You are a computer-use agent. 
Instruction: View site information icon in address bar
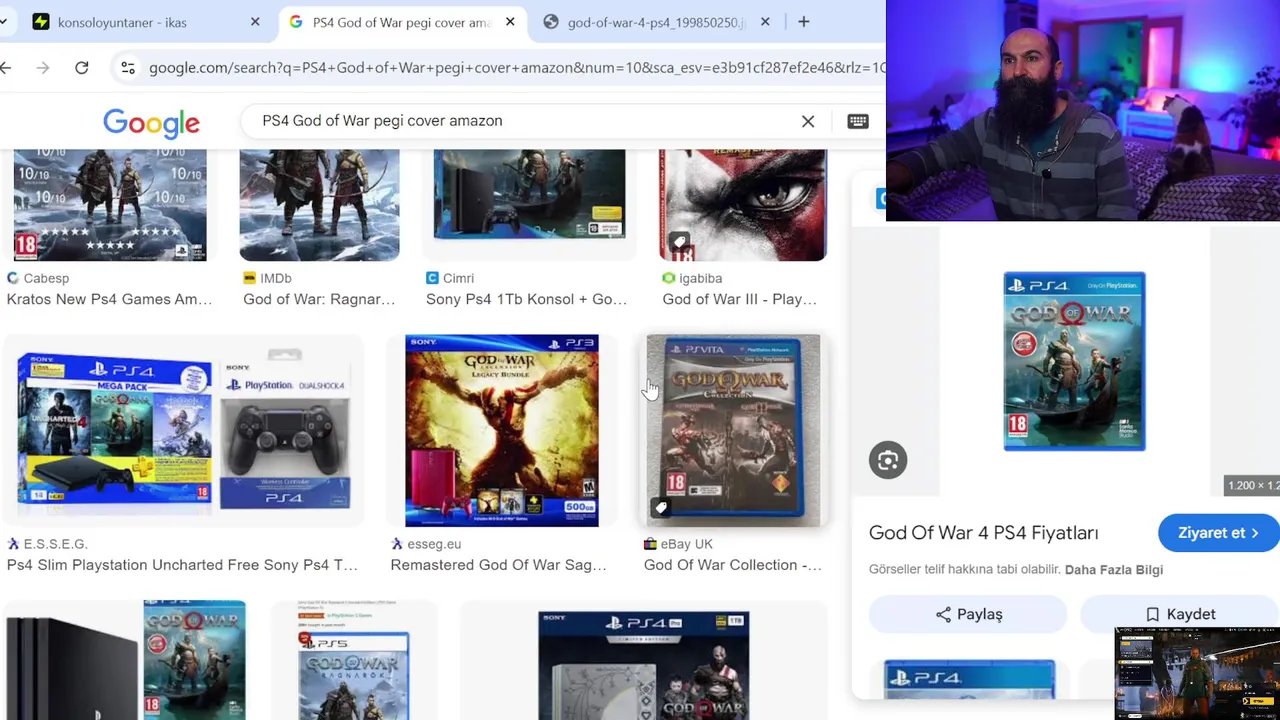[x=128, y=68]
